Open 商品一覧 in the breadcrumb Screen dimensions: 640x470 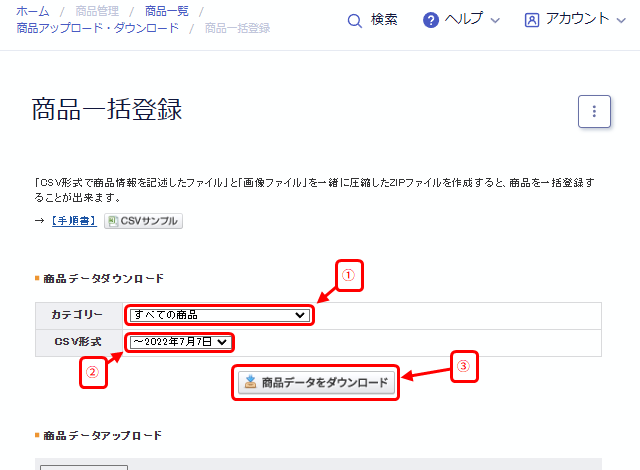point(165,10)
